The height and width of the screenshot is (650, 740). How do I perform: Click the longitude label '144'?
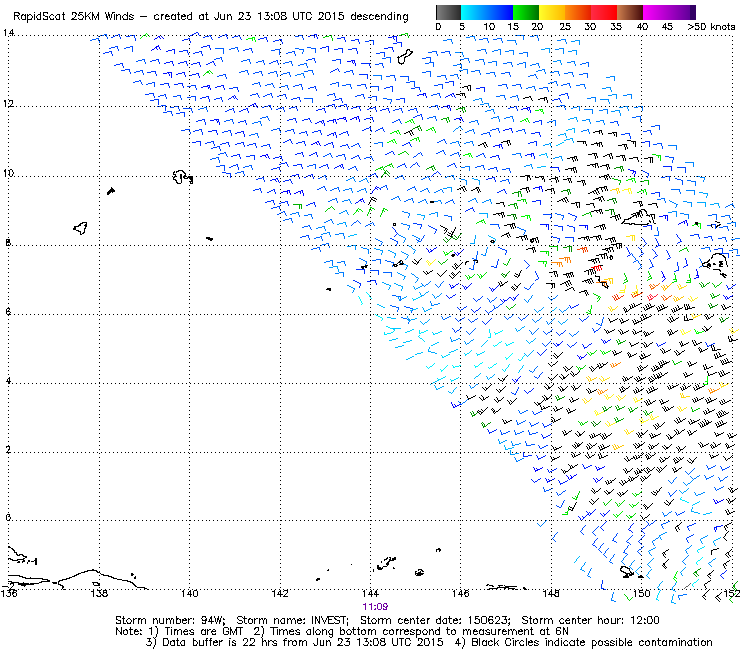[x=370, y=593]
